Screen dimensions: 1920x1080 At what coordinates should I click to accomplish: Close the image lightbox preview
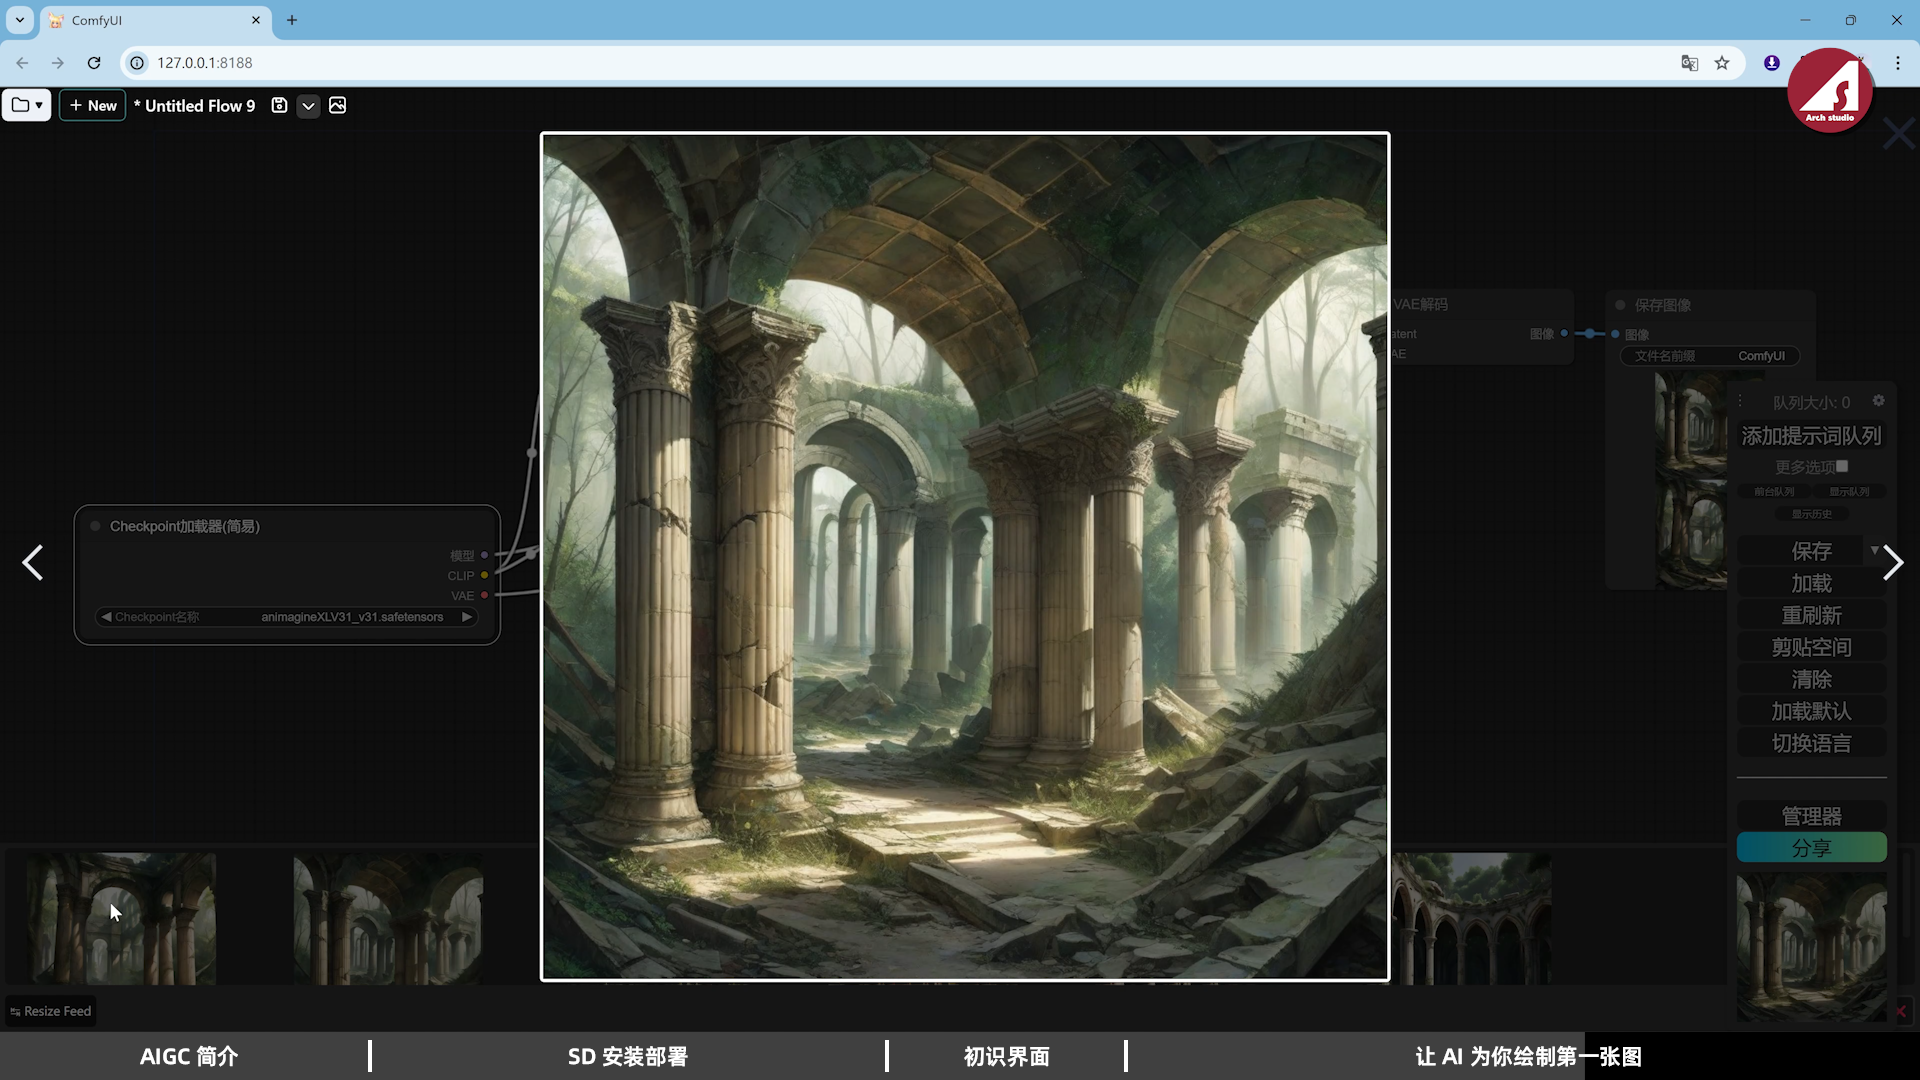coord(1898,133)
